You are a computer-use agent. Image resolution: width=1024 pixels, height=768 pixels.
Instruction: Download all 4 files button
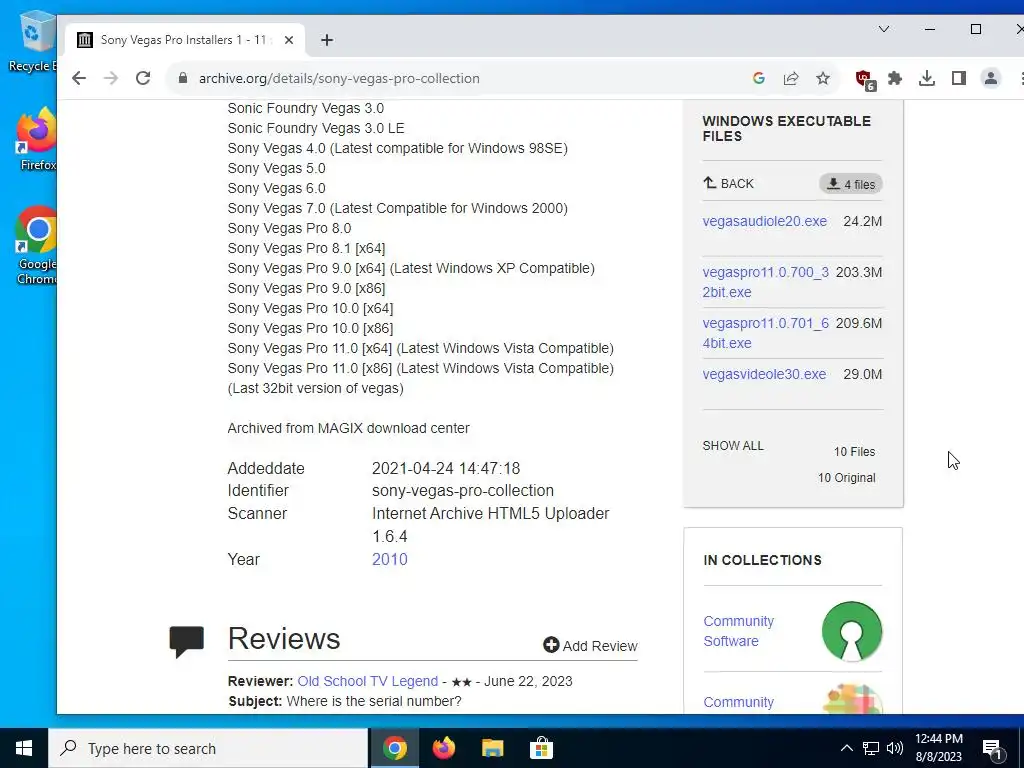pos(851,184)
